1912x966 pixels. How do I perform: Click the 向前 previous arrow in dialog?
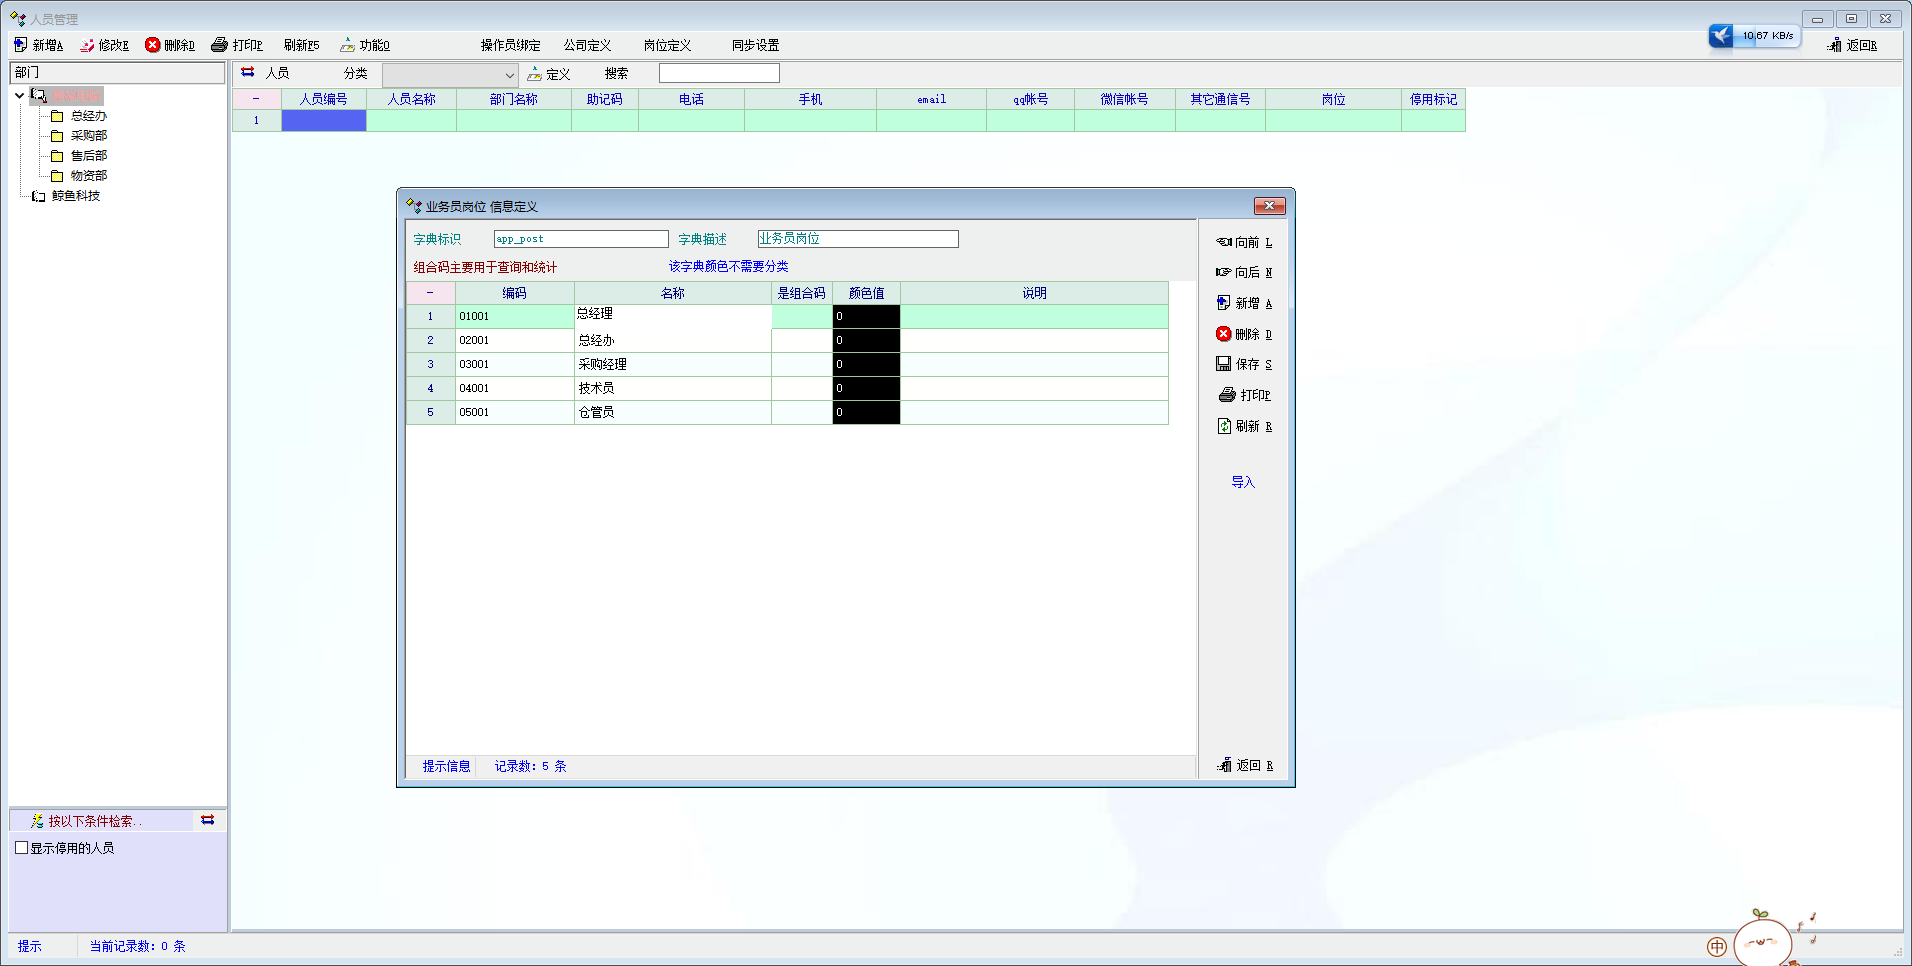[1223, 242]
